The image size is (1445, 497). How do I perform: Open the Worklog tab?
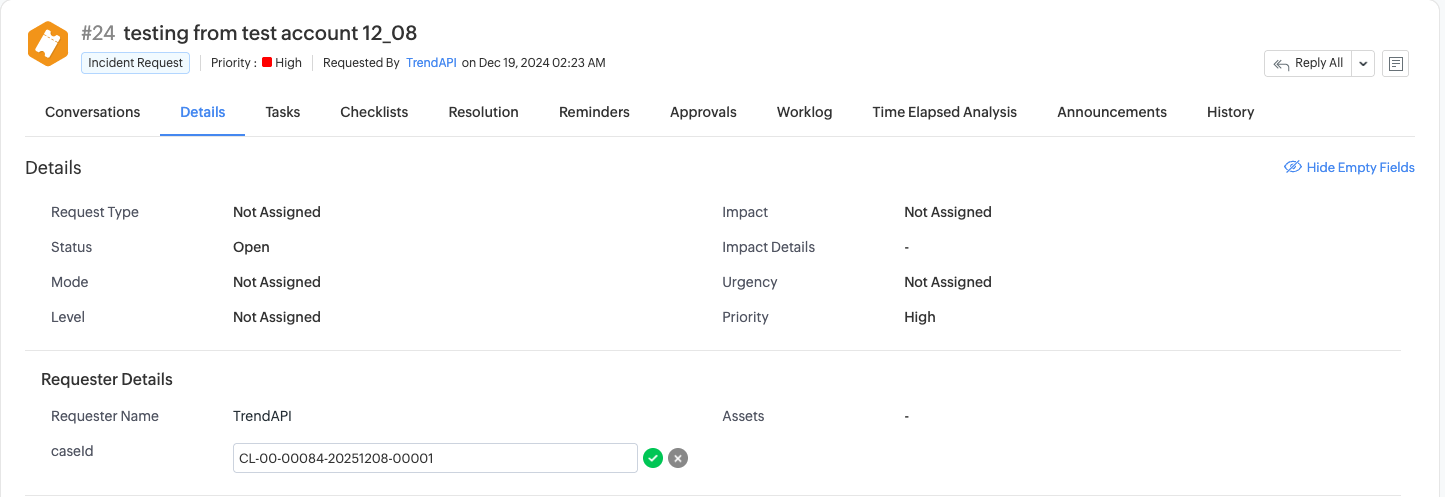804,112
